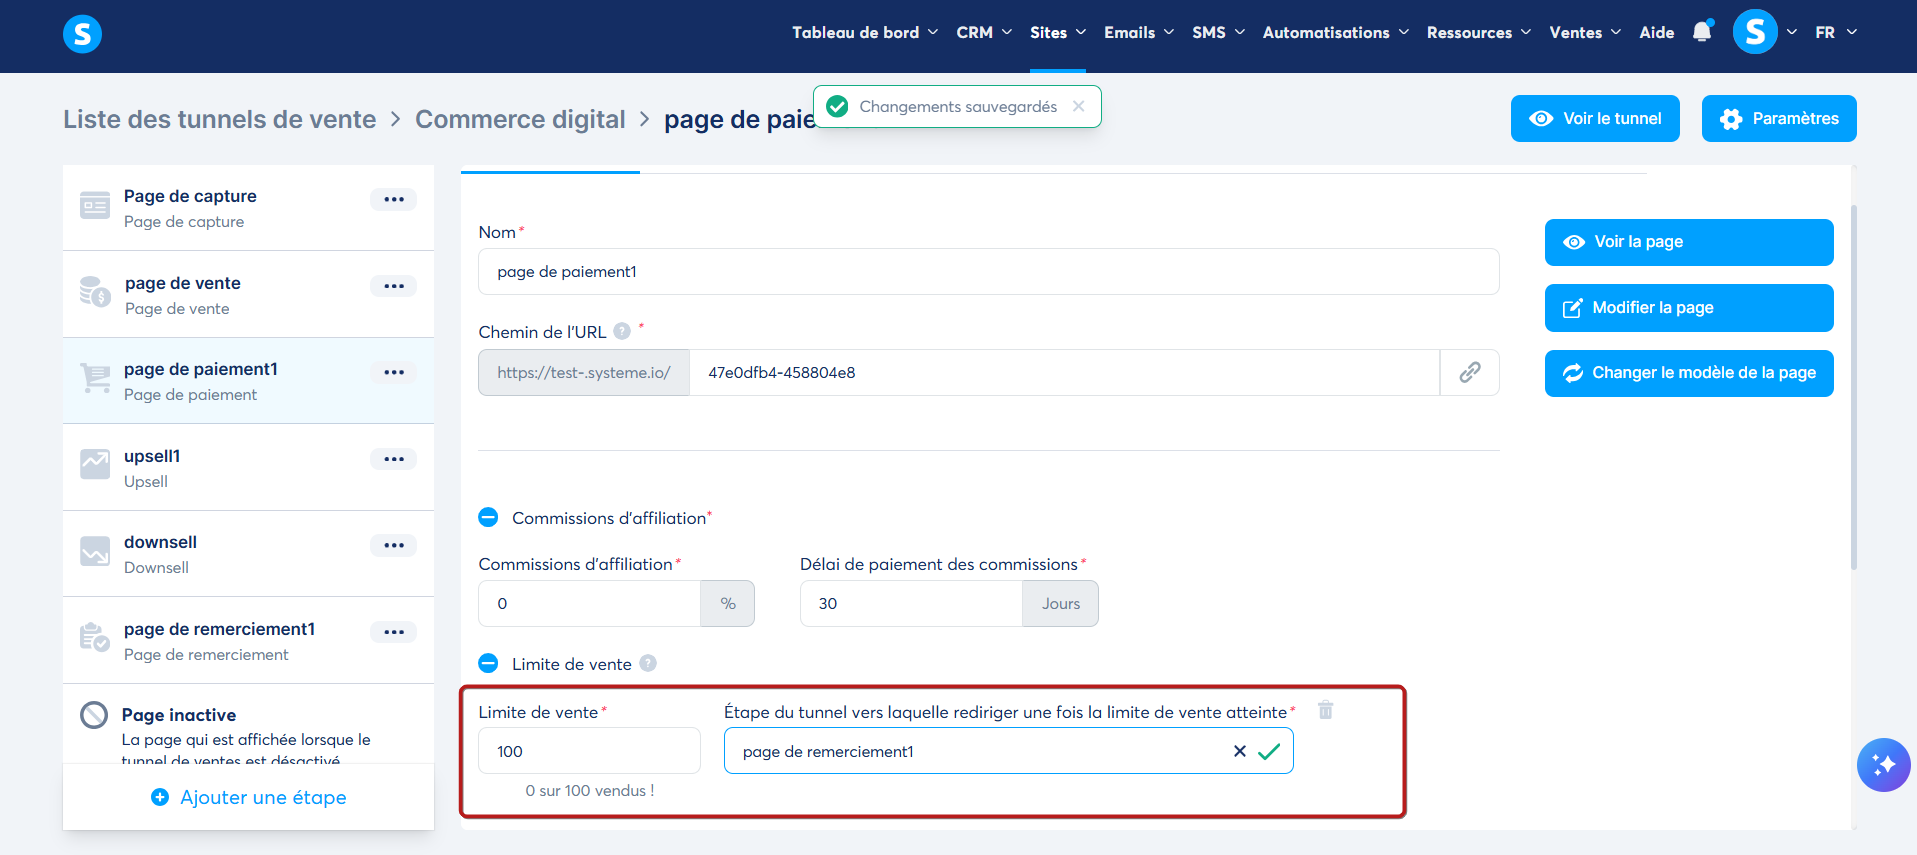Image resolution: width=1917 pixels, height=855 pixels.
Task: Open the three-dot menu for Page de capture
Action: pyautogui.click(x=394, y=199)
